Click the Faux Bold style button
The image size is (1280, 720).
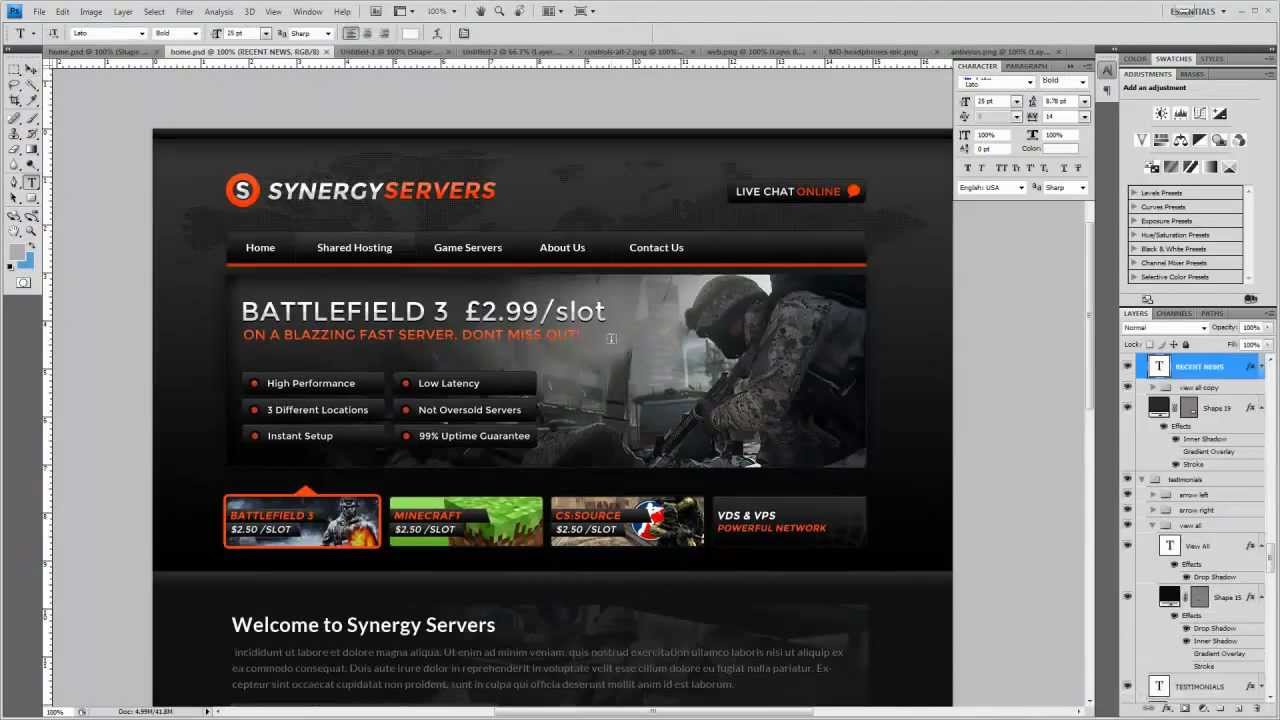[967, 168]
